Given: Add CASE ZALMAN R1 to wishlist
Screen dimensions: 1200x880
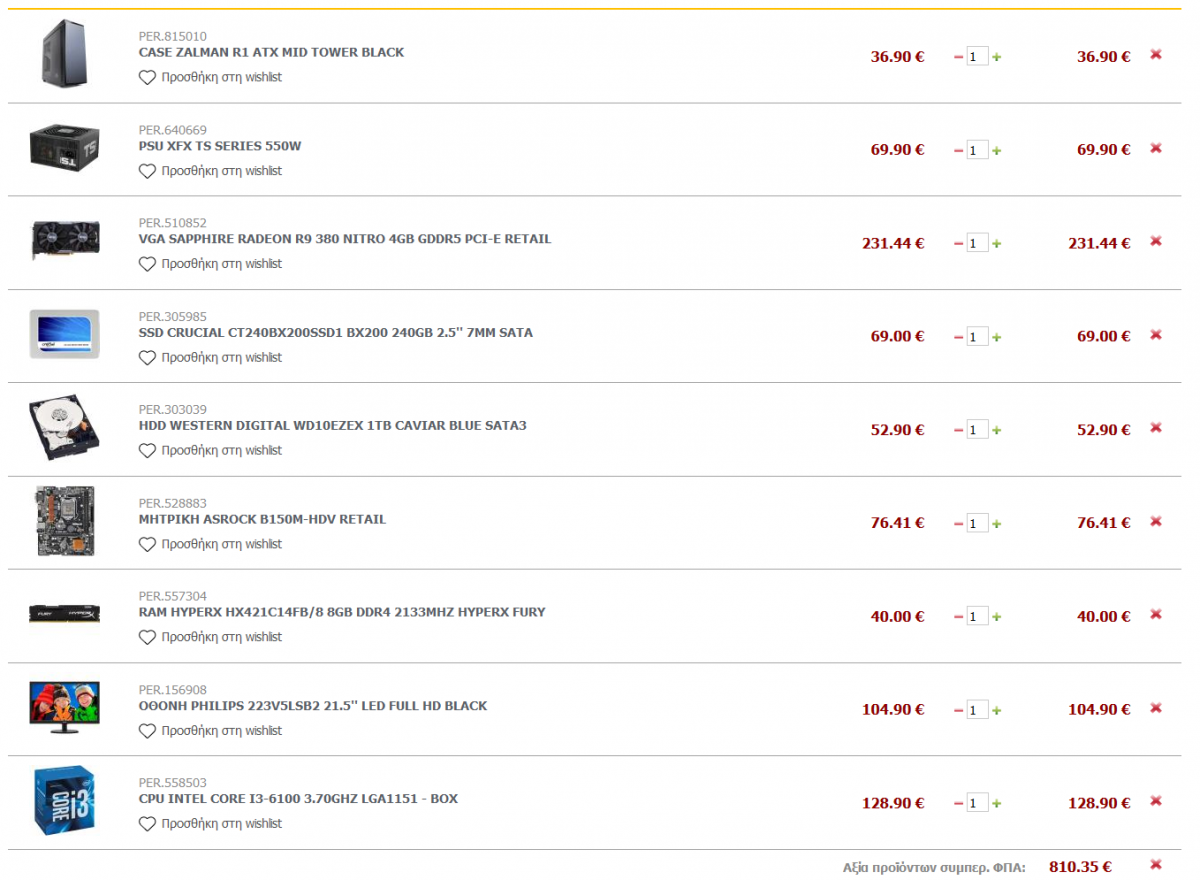Looking at the screenshot, I should point(210,77).
